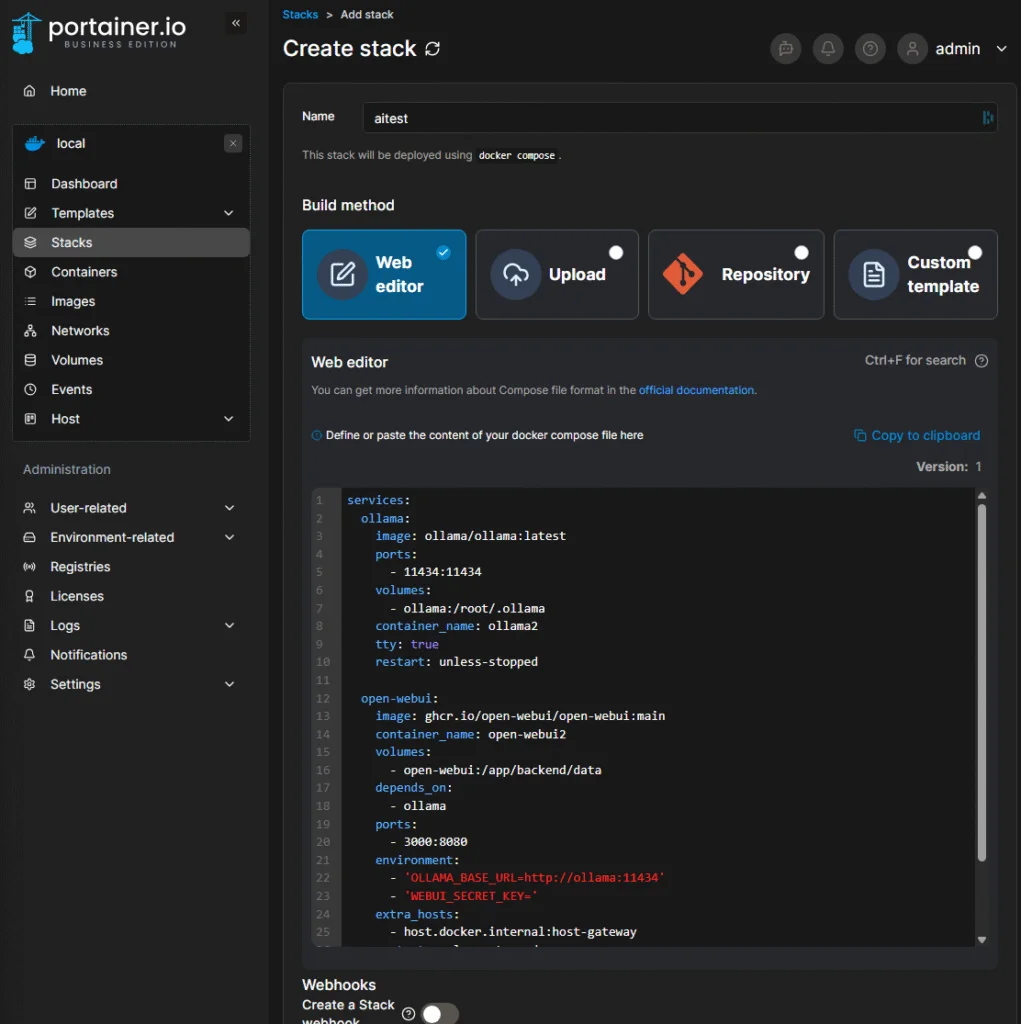Click the Networks nodes icon
1021x1024 pixels.
coord(30,330)
